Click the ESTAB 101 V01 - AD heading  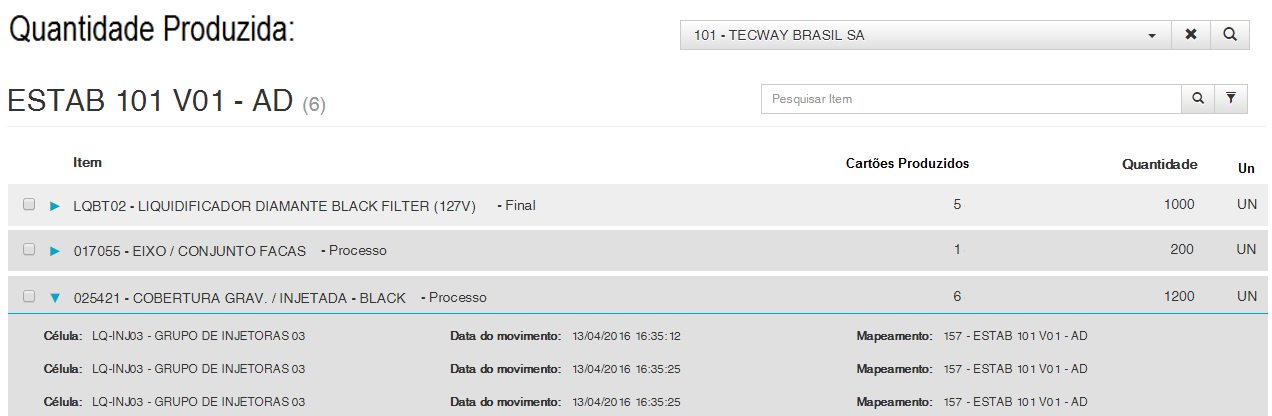150,100
